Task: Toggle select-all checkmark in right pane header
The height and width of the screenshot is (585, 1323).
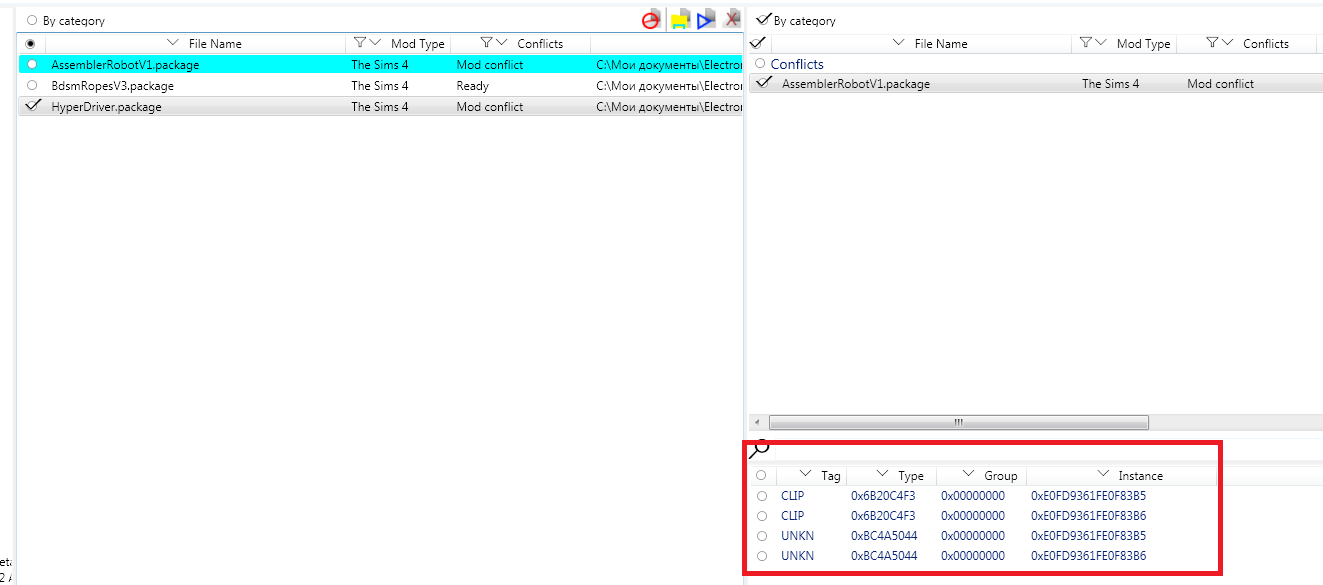Action: [x=757, y=43]
